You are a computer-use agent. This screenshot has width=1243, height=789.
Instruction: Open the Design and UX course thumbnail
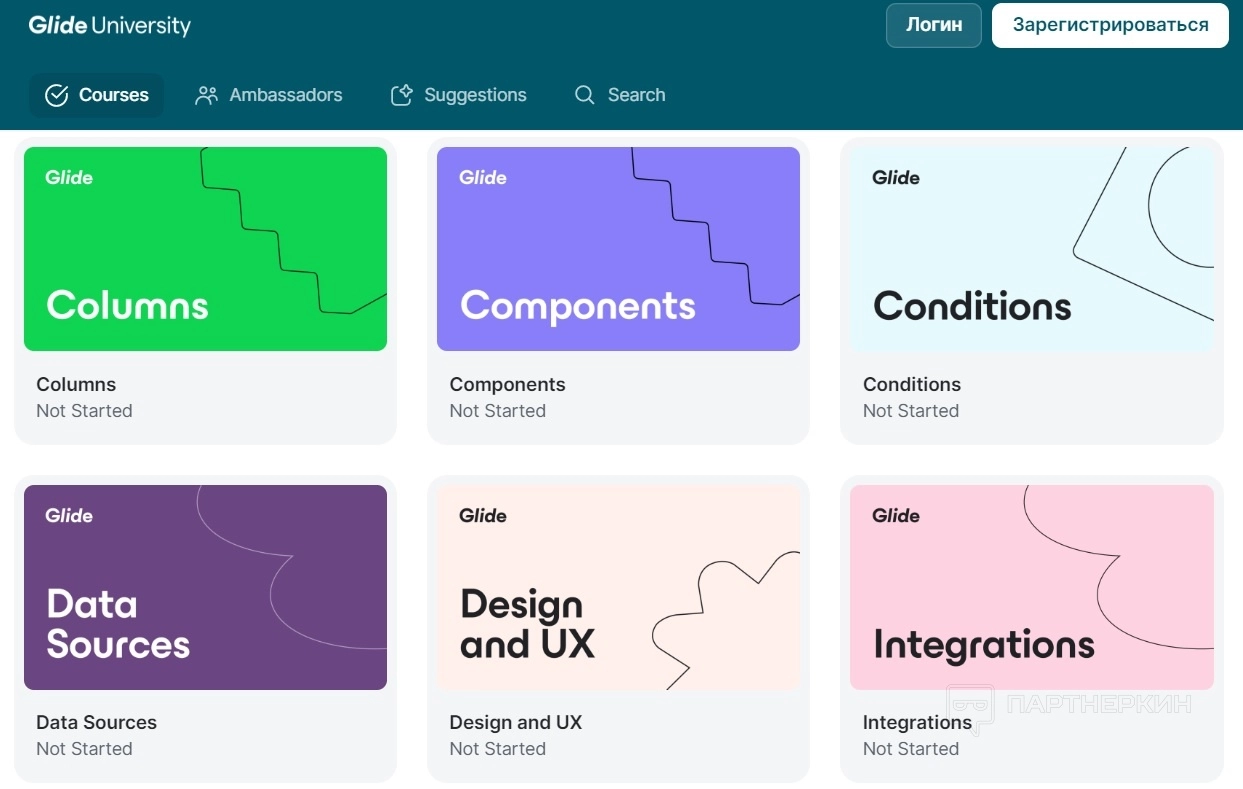(x=618, y=587)
